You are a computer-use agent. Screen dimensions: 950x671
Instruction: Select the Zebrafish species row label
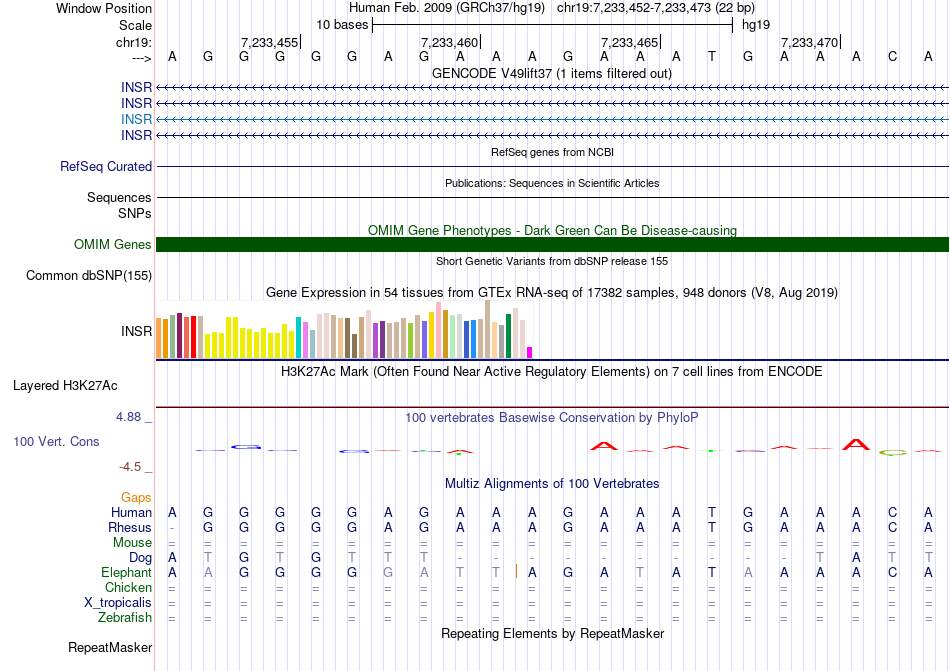tap(126, 618)
